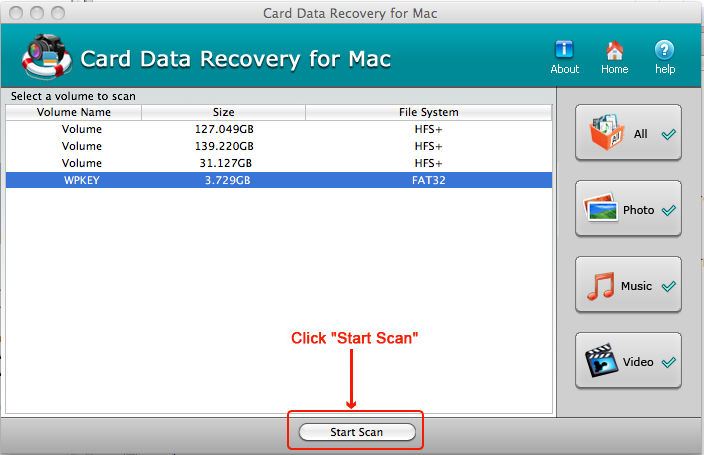Toggle the Music file type button
The height and width of the screenshot is (455, 704).
628,284
